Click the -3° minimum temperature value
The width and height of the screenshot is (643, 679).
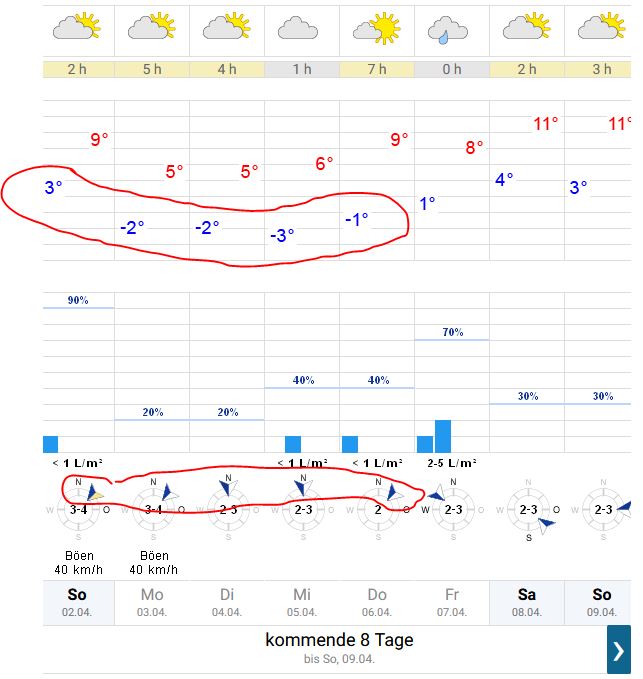click(283, 236)
